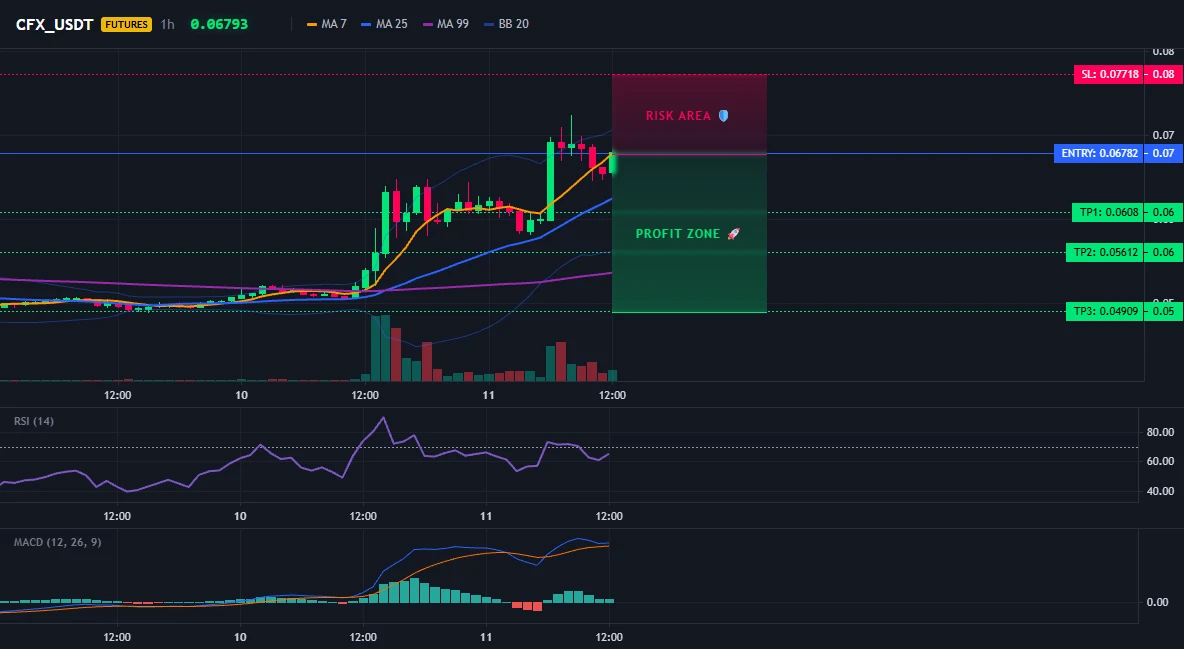Click the PROFIT ZONE text
Image resolution: width=1184 pixels, height=649 pixels.
[678, 233]
